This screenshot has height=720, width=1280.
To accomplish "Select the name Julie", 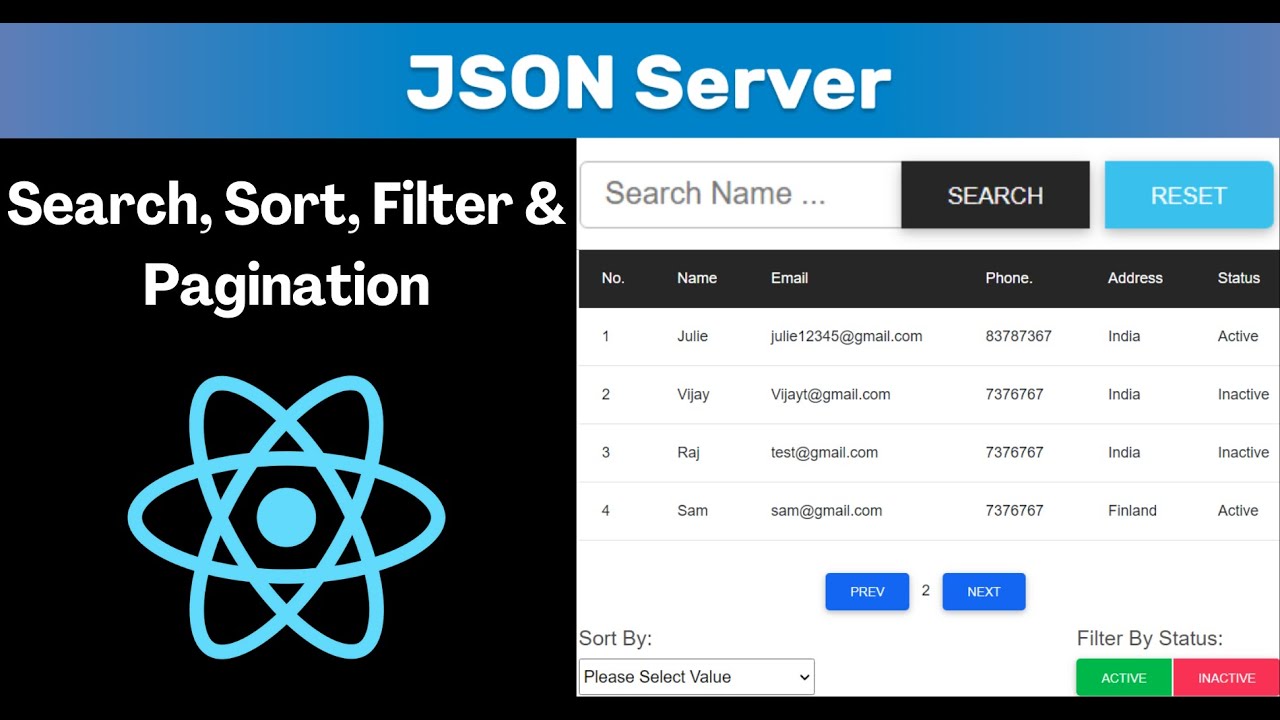I will coord(692,336).
